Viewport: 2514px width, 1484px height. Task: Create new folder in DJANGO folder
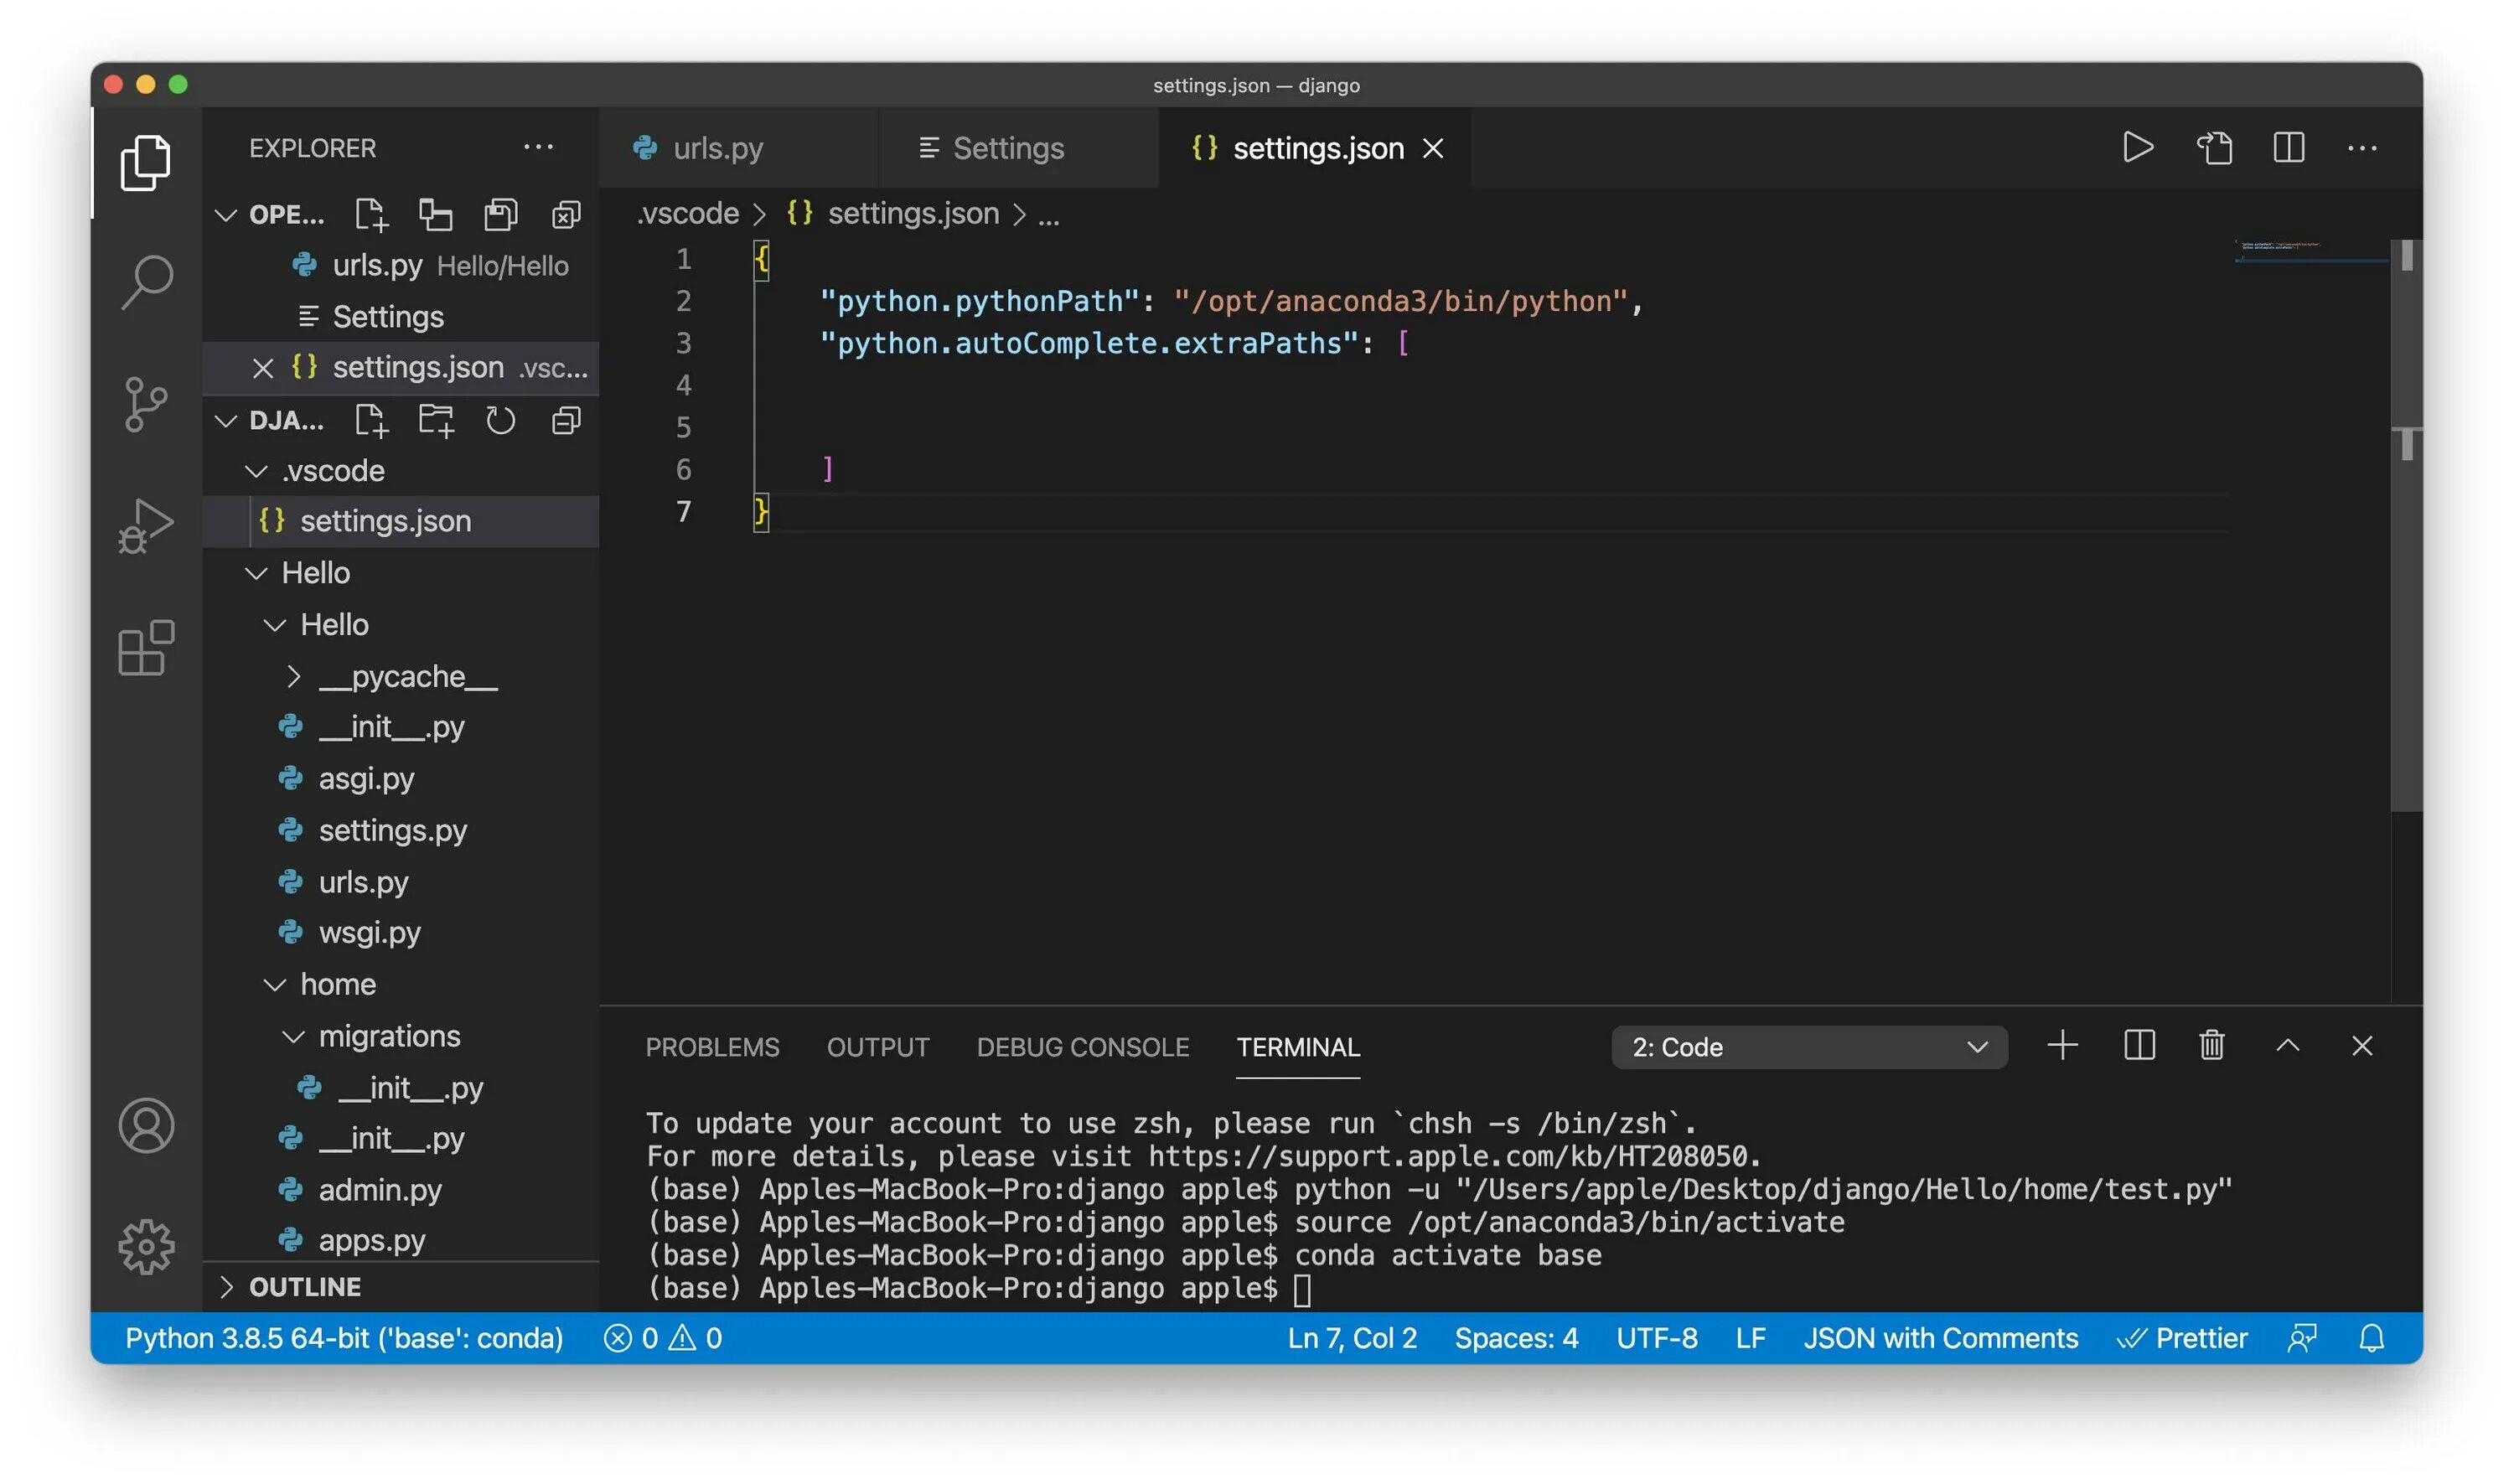(x=435, y=420)
